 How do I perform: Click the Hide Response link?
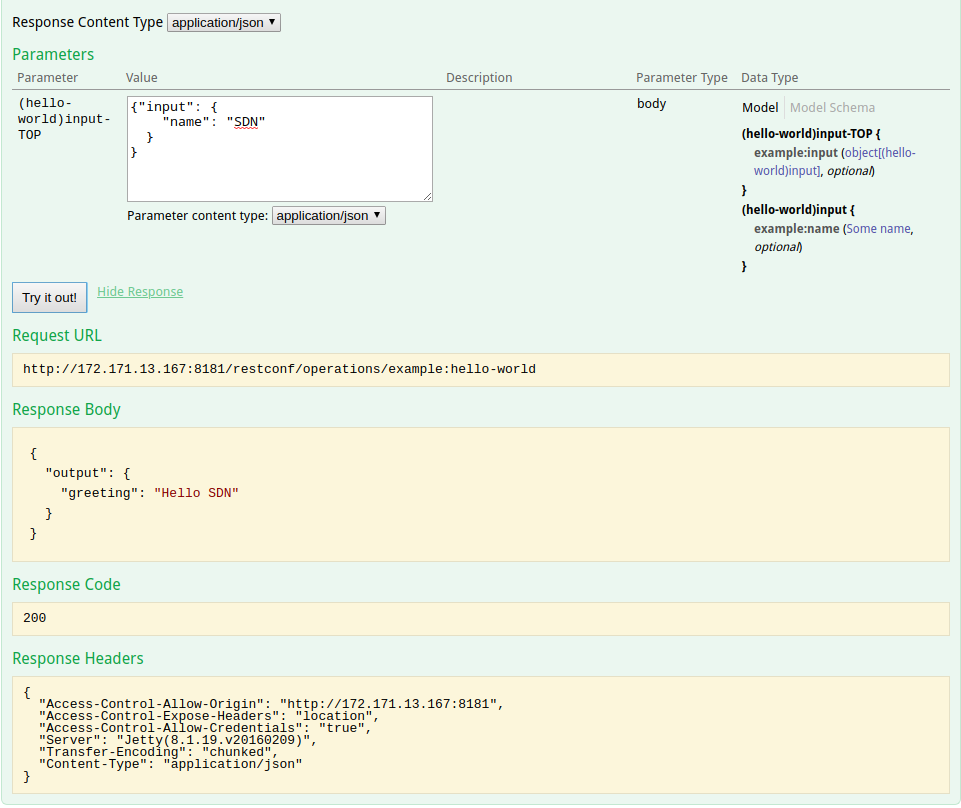pos(140,292)
